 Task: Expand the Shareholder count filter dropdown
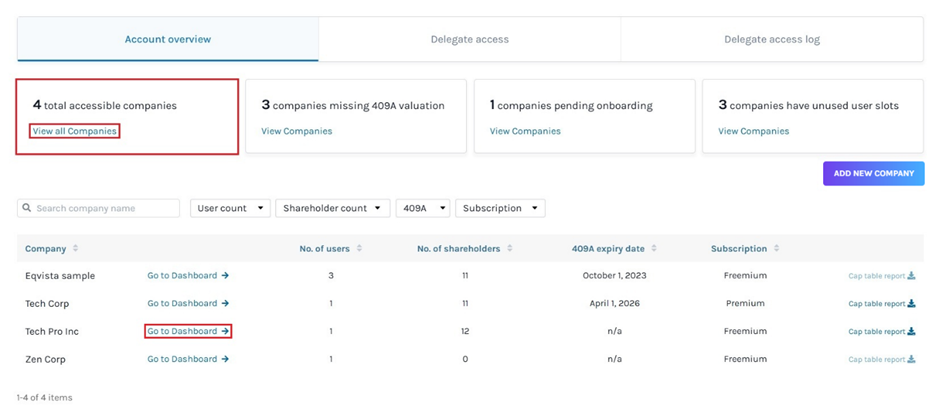[332, 208]
